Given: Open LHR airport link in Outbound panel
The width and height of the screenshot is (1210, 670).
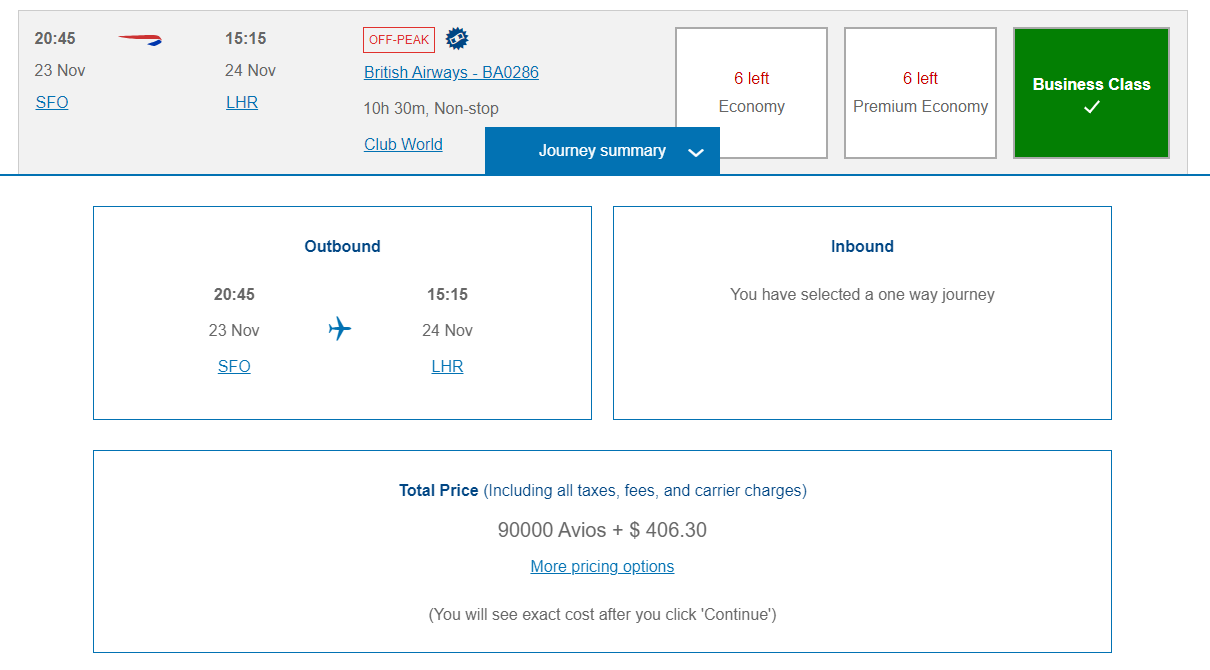Looking at the screenshot, I should 447,366.
